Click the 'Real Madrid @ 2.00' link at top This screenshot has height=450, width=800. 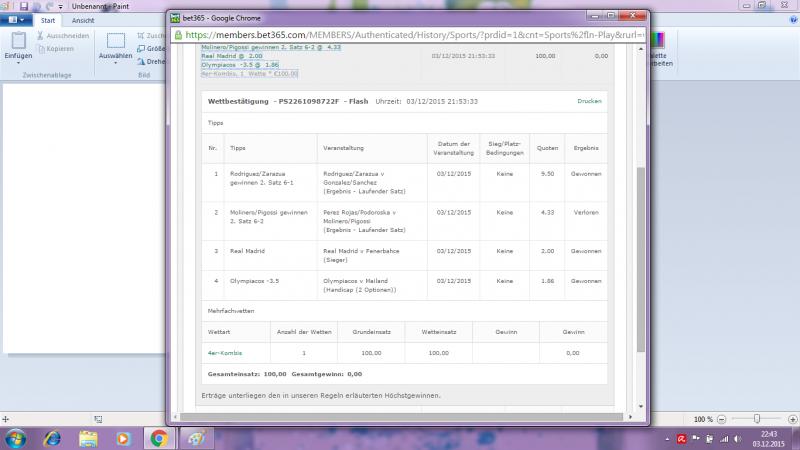pyautogui.click(x=232, y=56)
